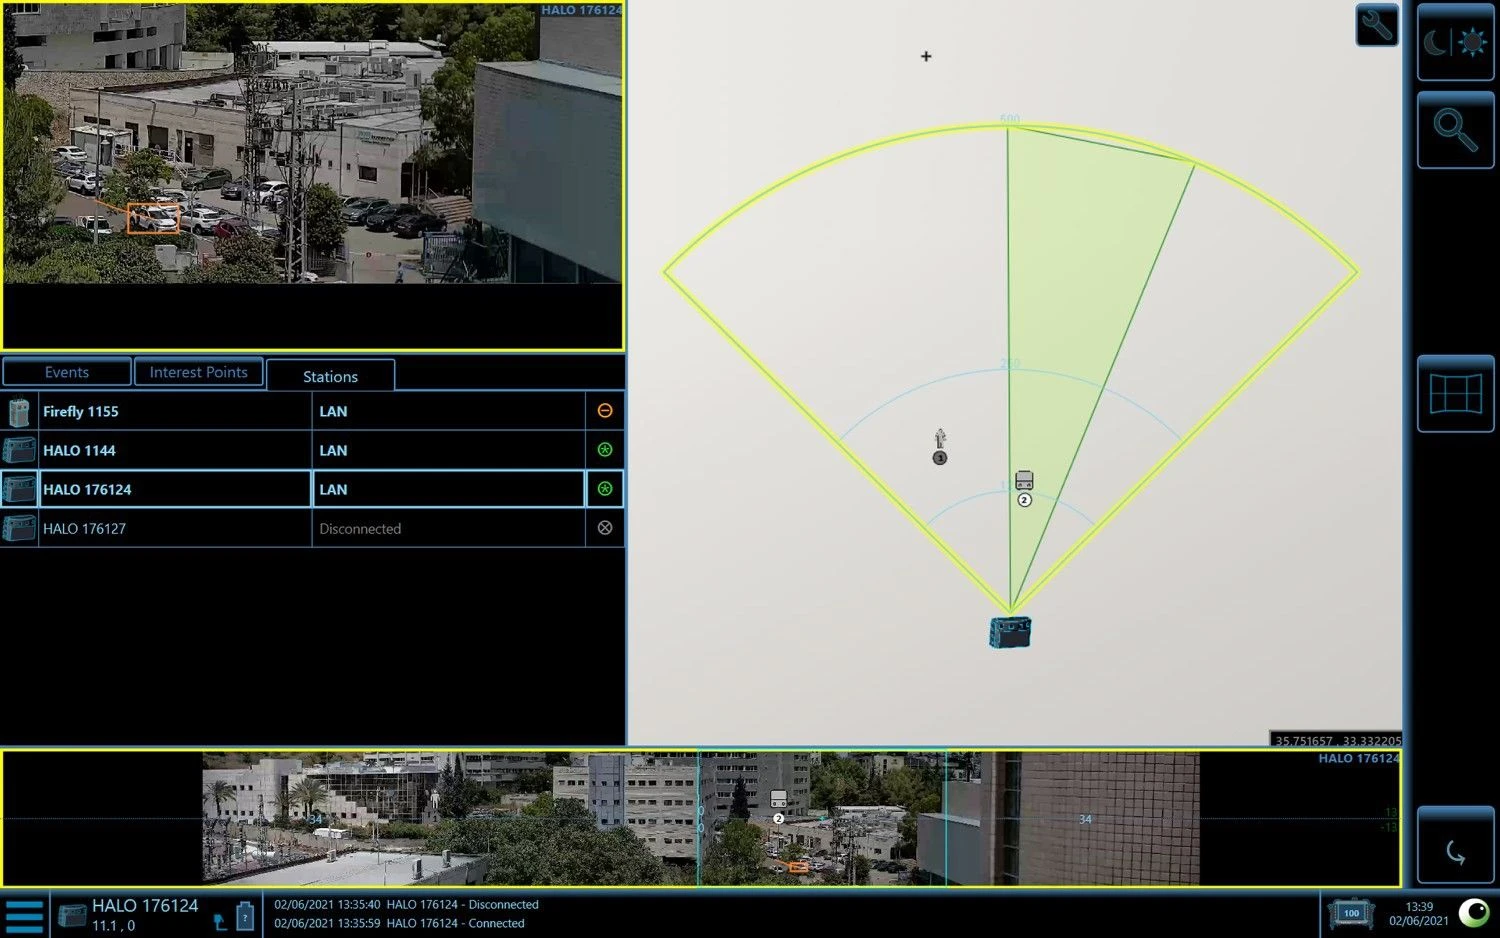Click the magnifying glass search button
Image resolution: width=1500 pixels, height=938 pixels.
tap(1455, 130)
